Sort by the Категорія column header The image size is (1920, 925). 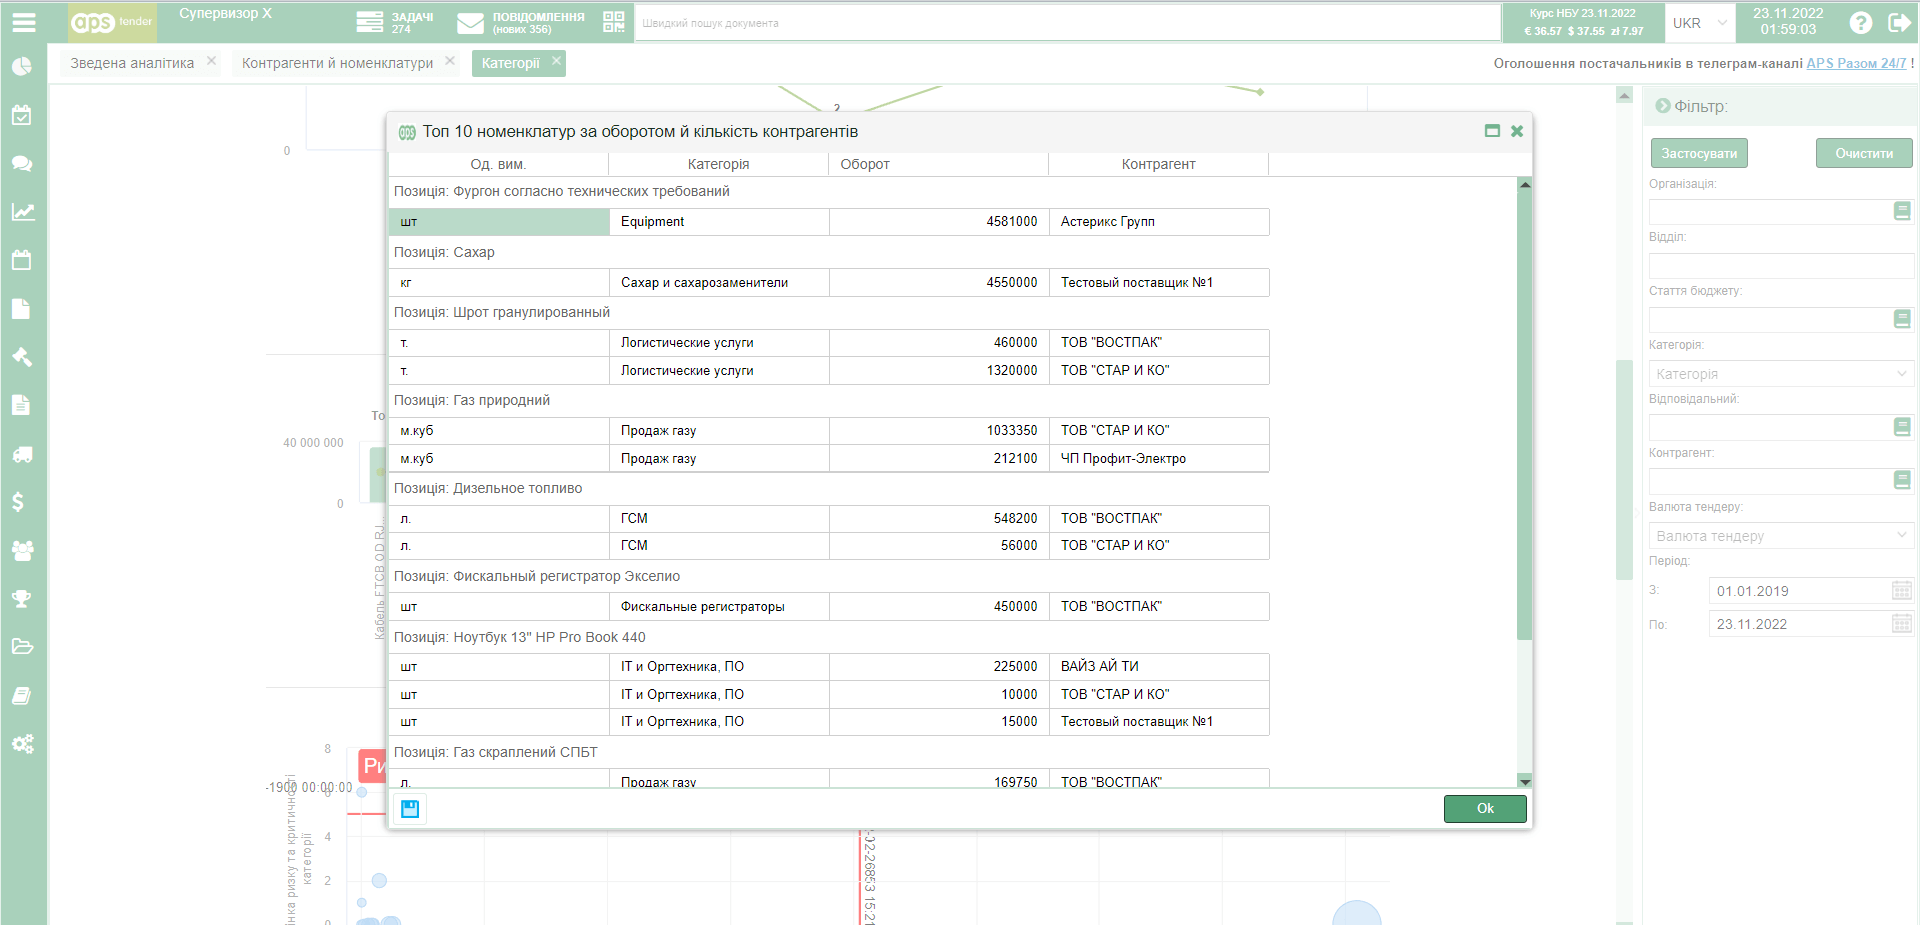[718, 164]
